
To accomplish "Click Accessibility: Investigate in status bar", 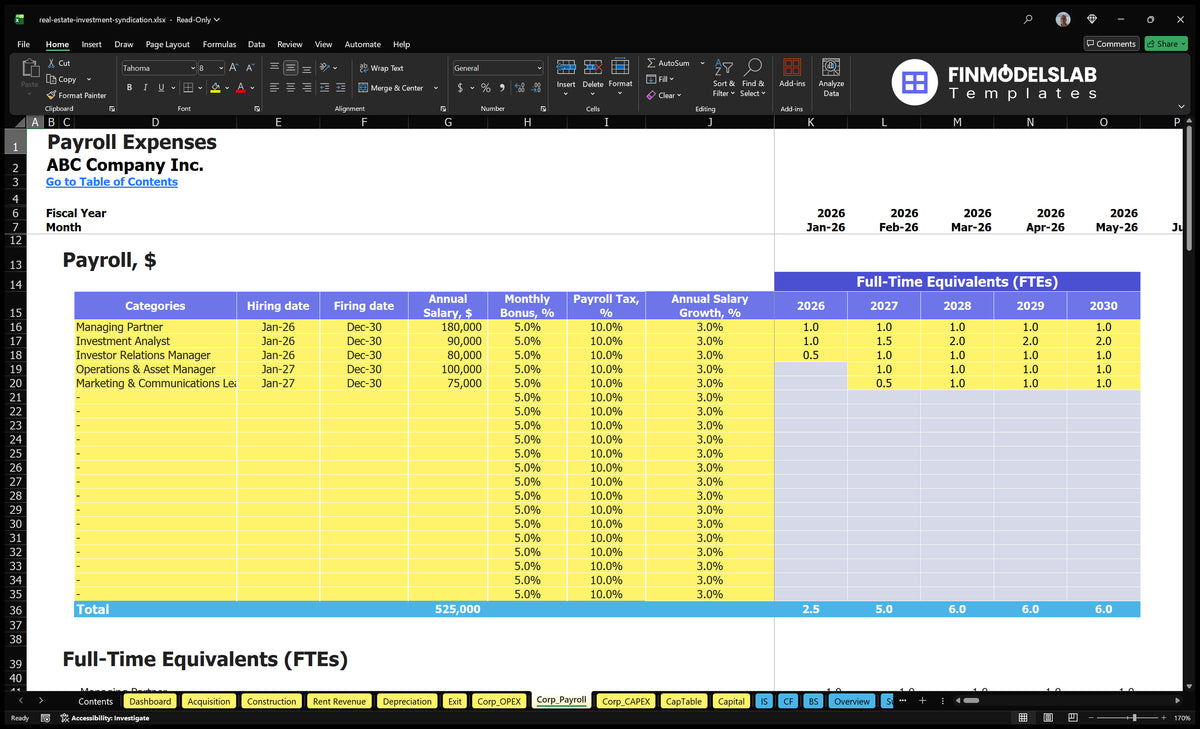I will 103,718.
